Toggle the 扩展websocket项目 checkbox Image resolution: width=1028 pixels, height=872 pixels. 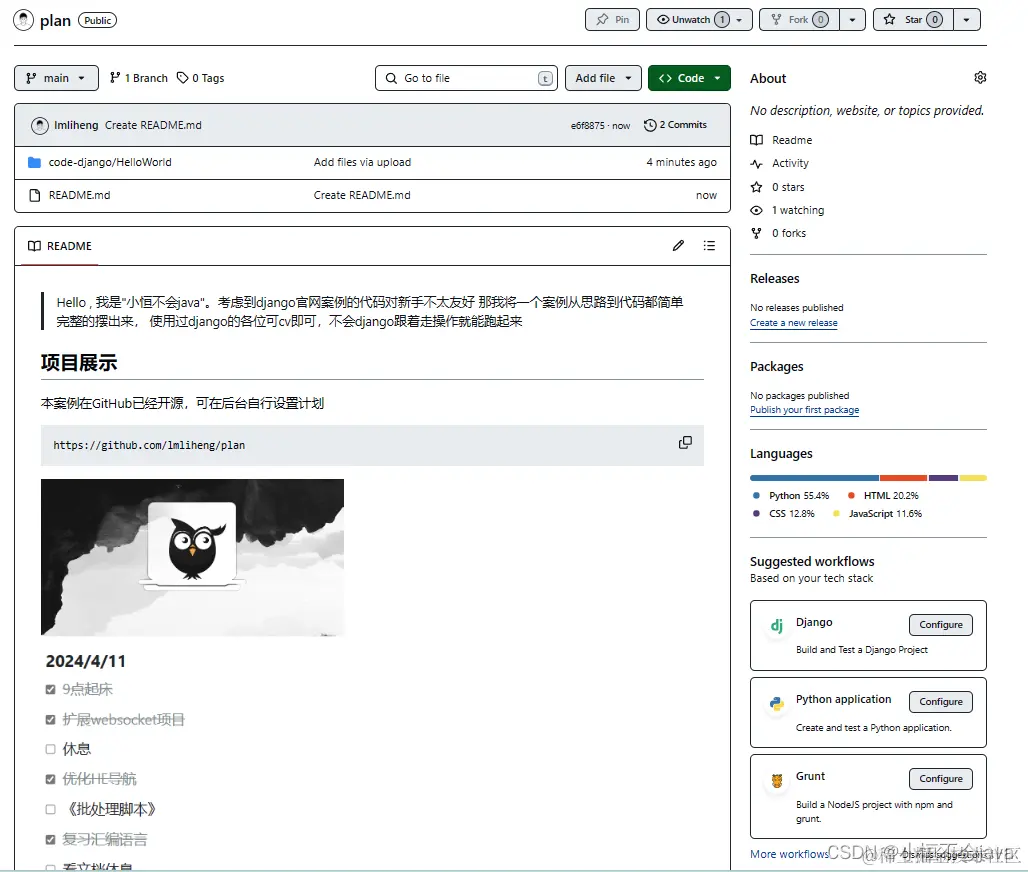50,719
